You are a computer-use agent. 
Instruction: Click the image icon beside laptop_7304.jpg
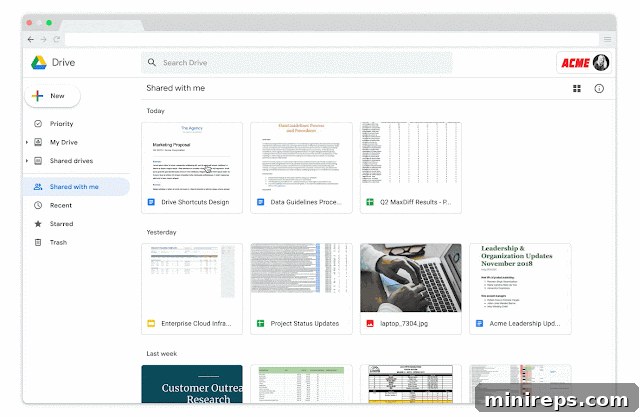pos(370,324)
